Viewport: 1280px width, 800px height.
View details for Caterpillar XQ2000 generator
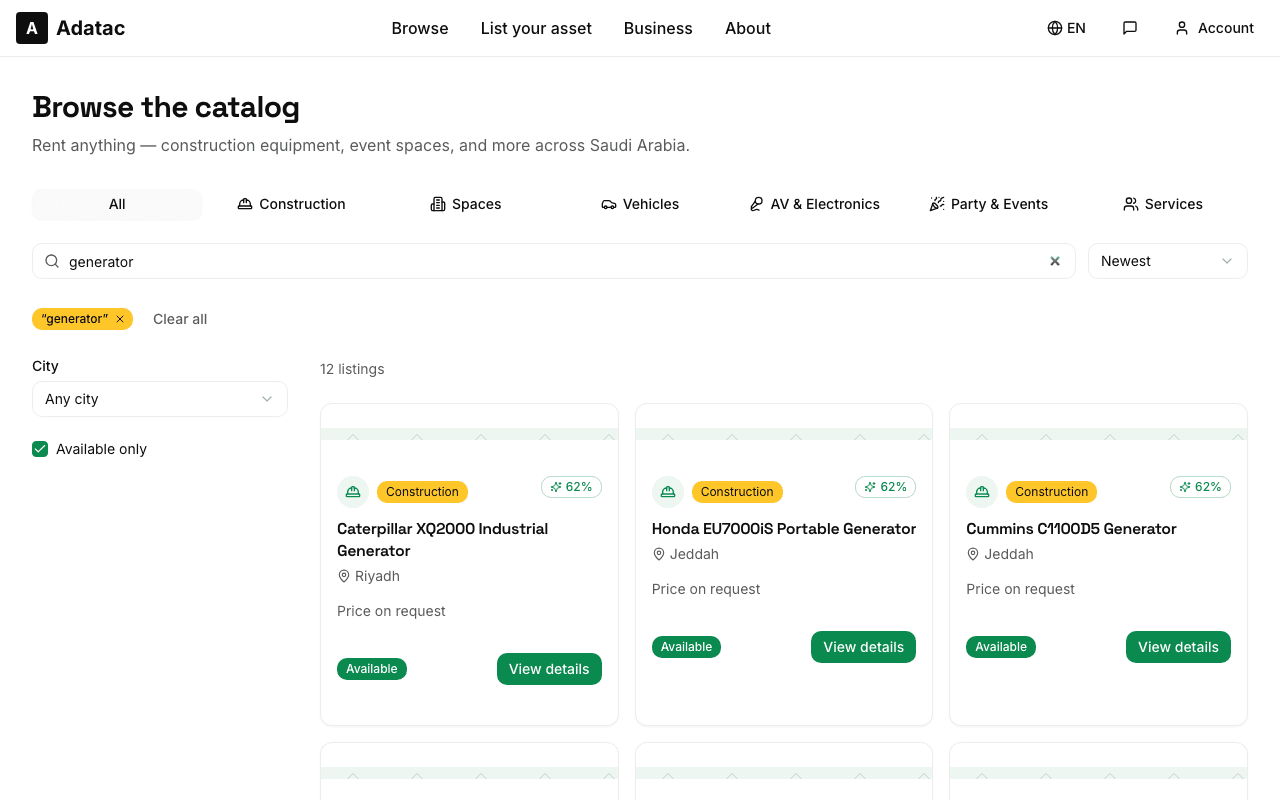549,669
